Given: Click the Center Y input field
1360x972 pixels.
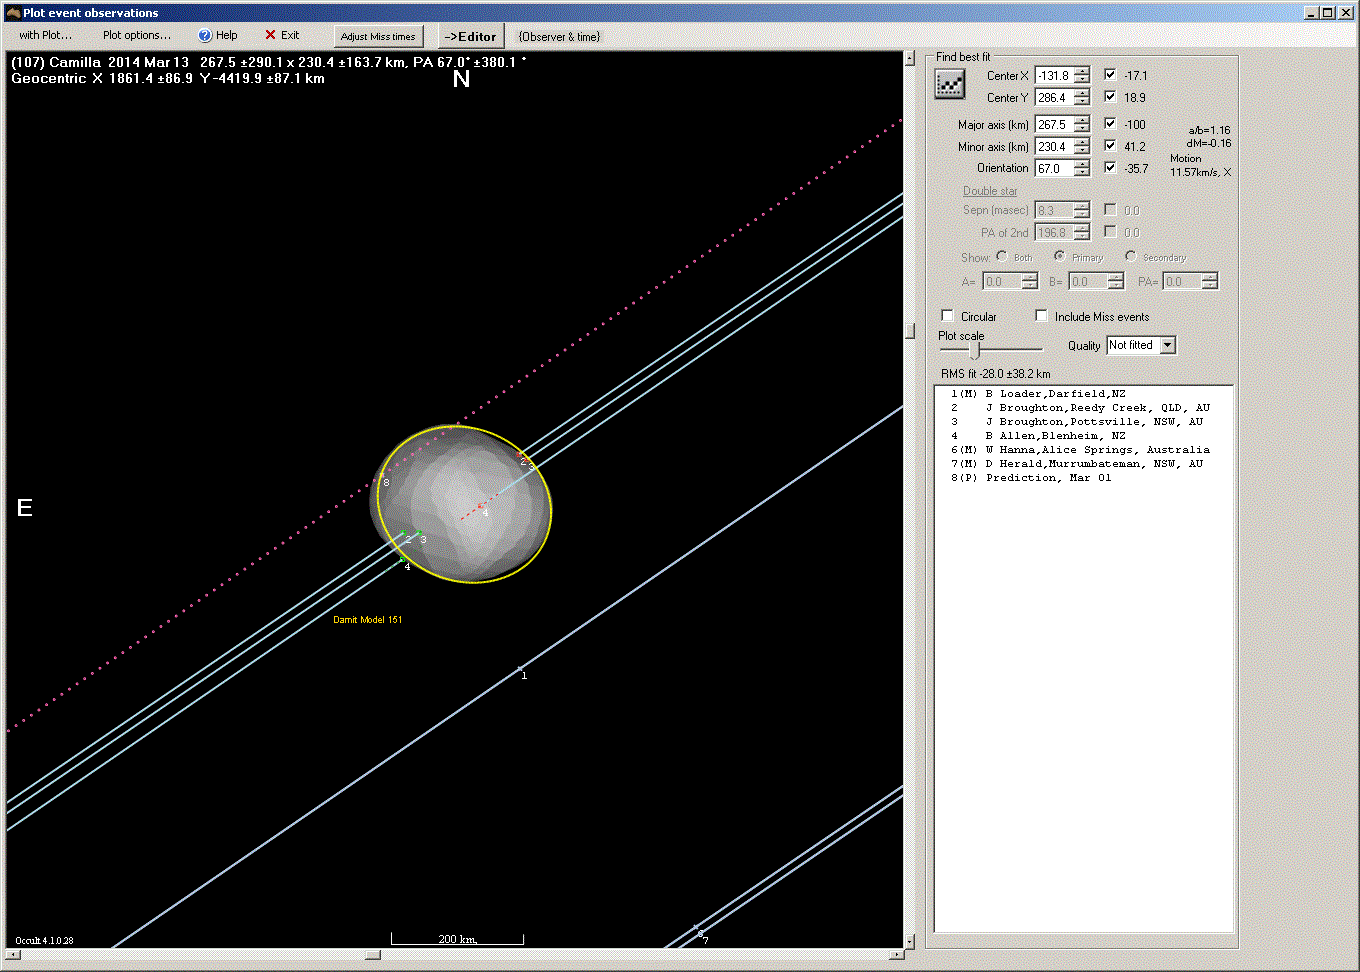Looking at the screenshot, I should [1054, 98].
